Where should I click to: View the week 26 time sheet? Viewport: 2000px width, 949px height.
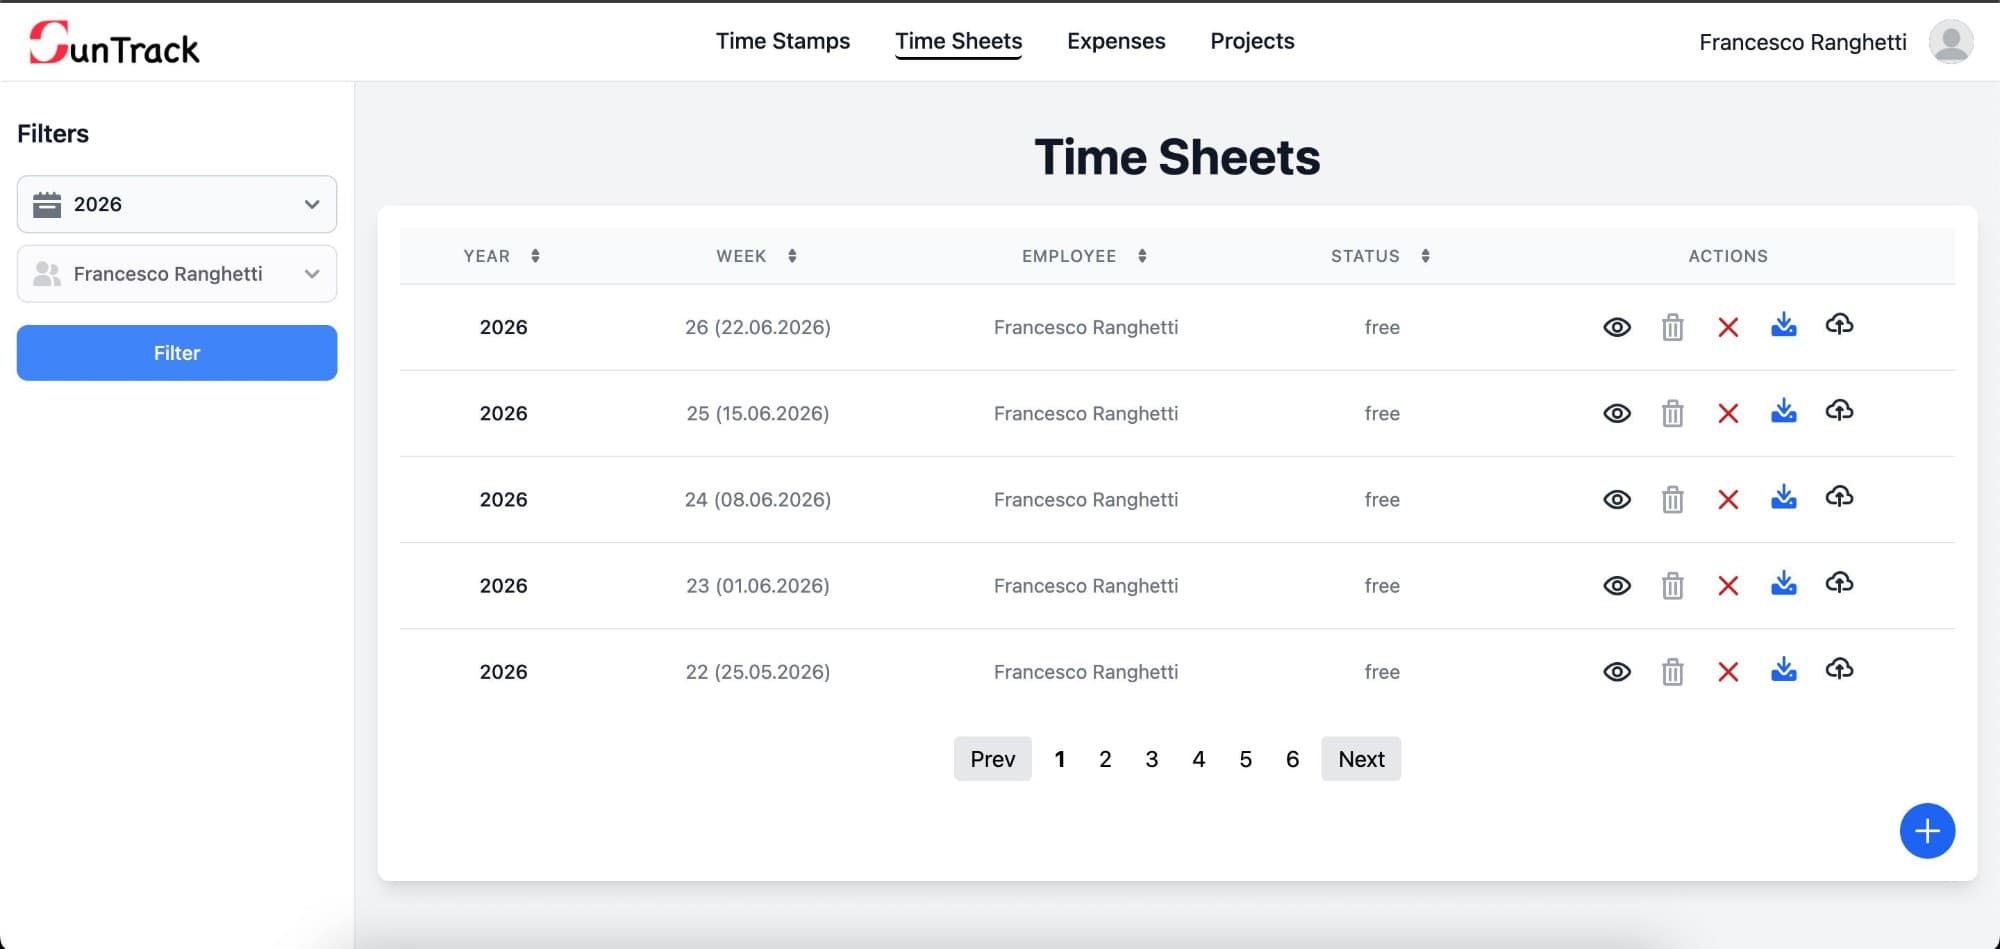coord(1617,327)
